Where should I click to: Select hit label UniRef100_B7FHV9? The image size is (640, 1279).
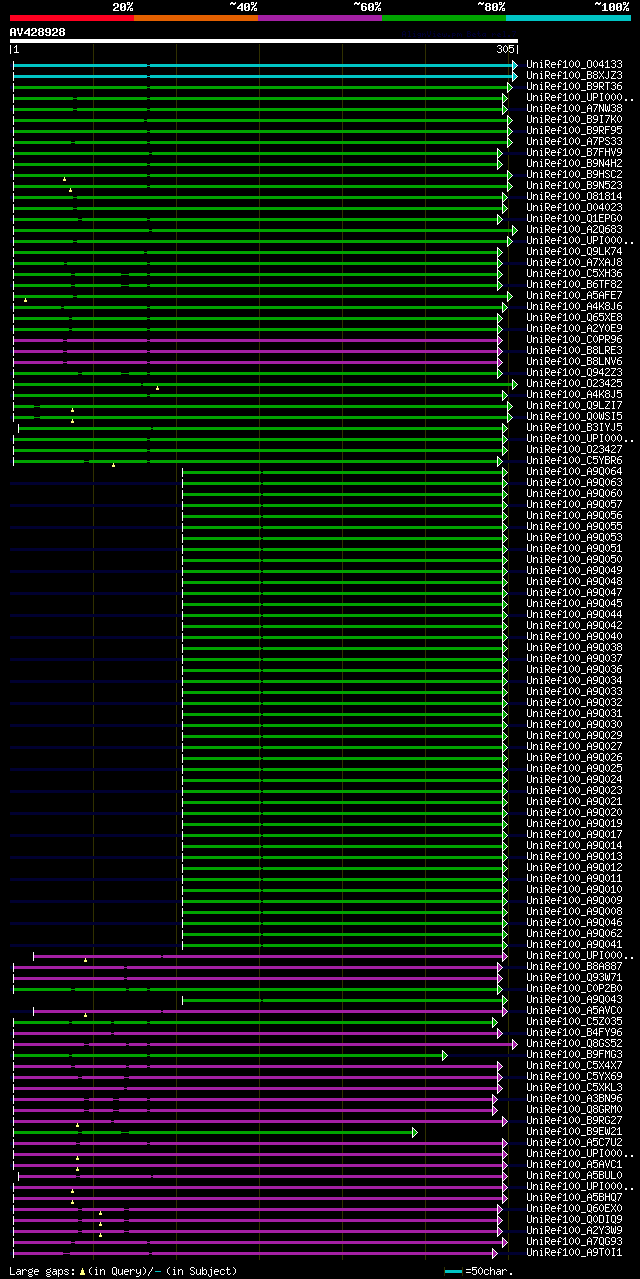pyautogui.click(x=574, y=152)
